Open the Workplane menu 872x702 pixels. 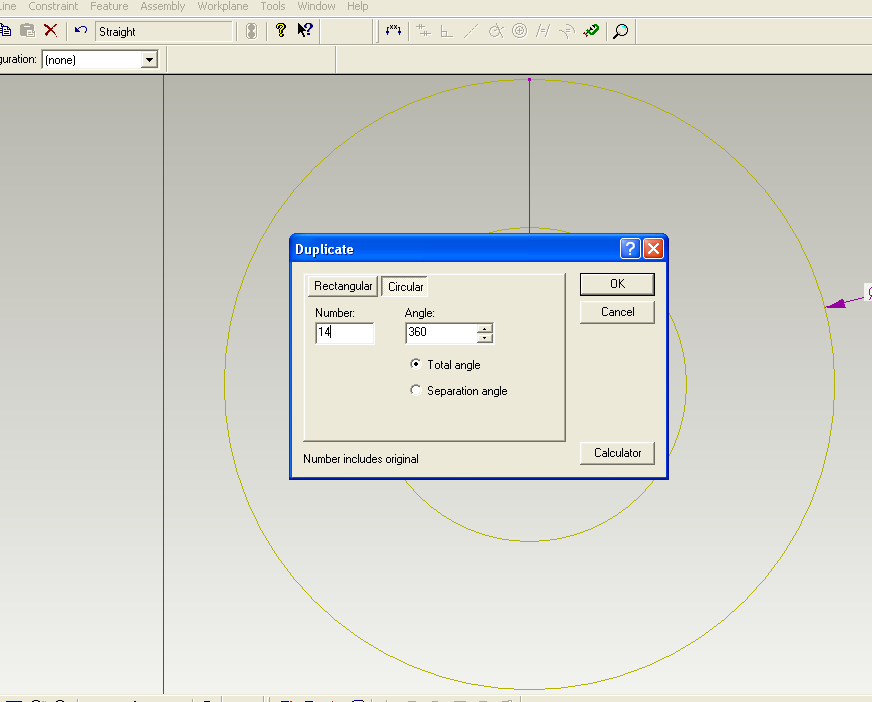[x=222, y=6]
